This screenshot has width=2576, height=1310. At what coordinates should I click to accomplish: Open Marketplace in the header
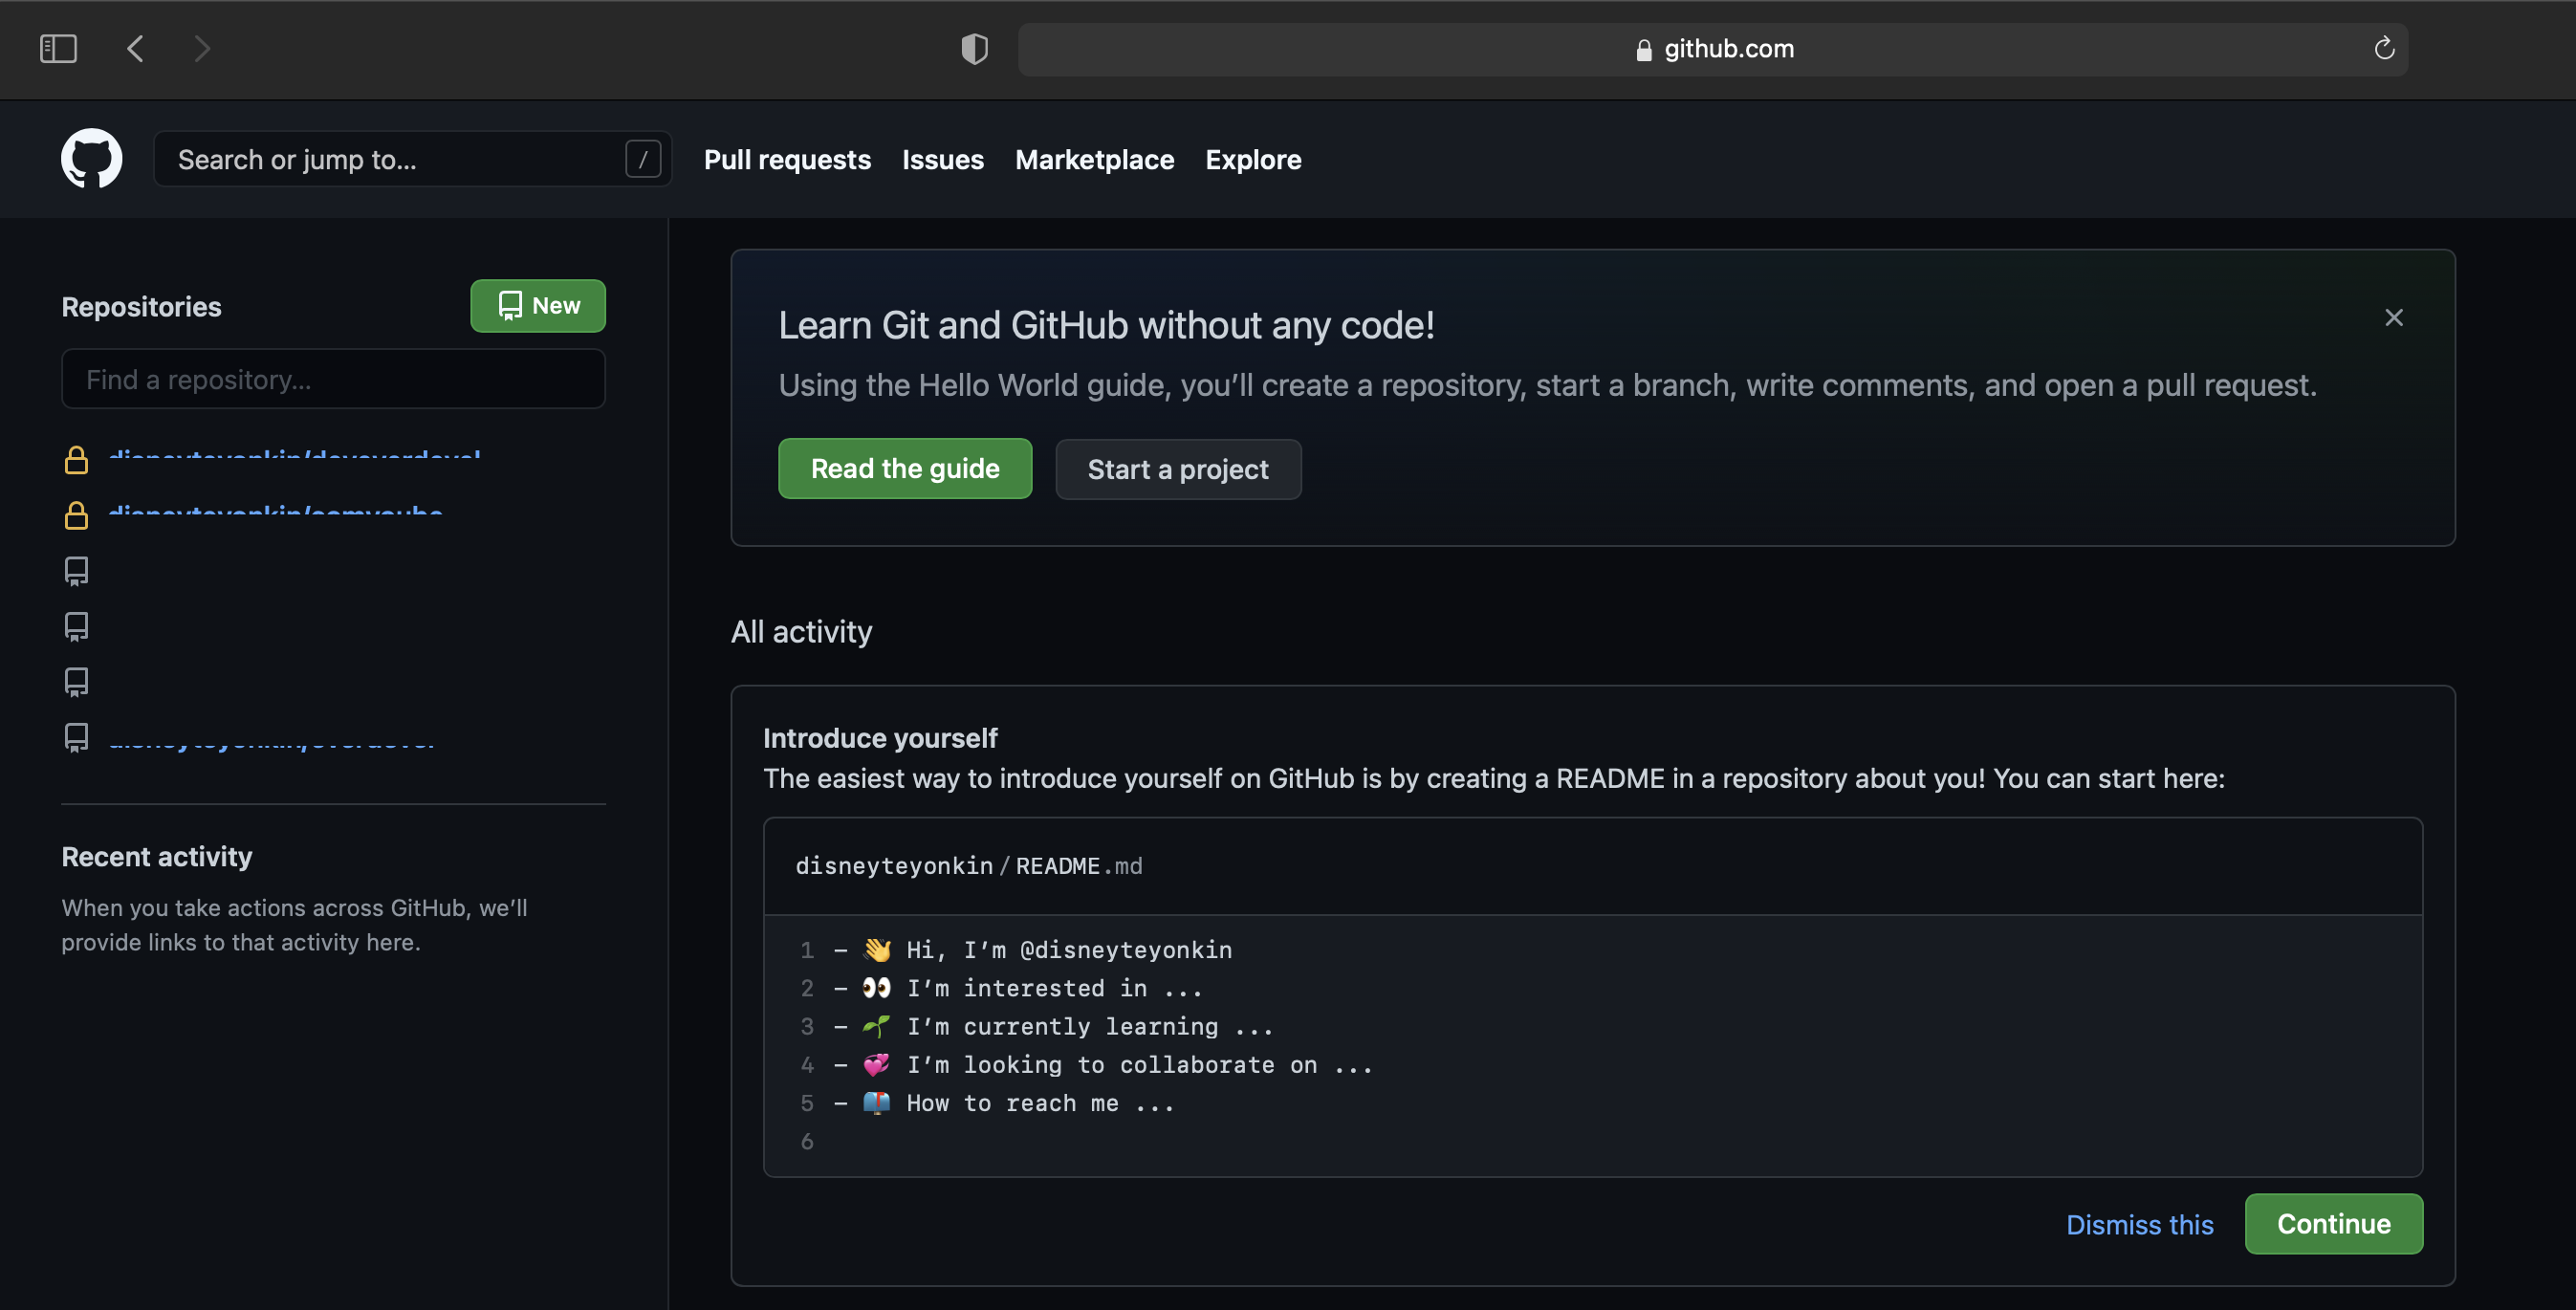pos(1094,159)
